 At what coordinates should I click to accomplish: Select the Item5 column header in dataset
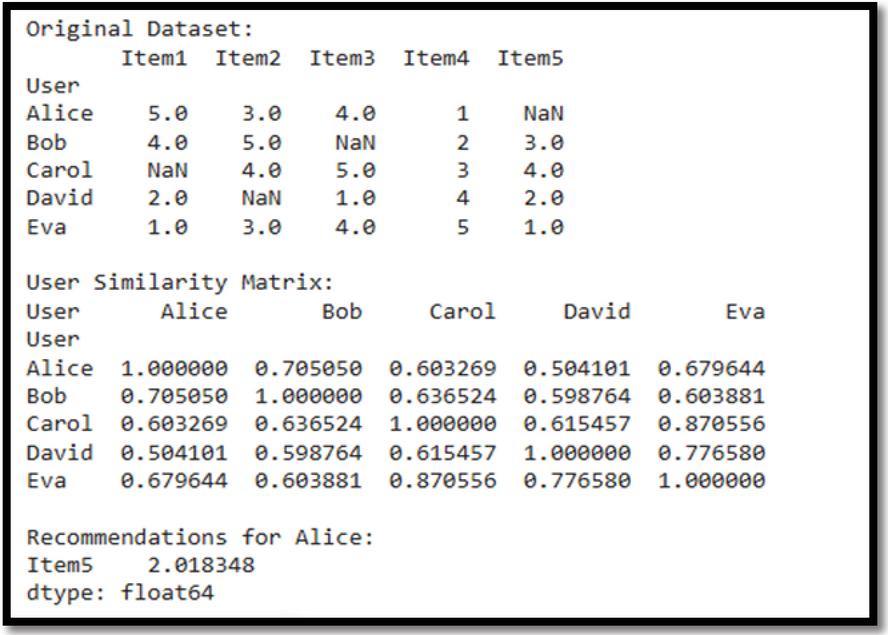[x=530, y=58]
